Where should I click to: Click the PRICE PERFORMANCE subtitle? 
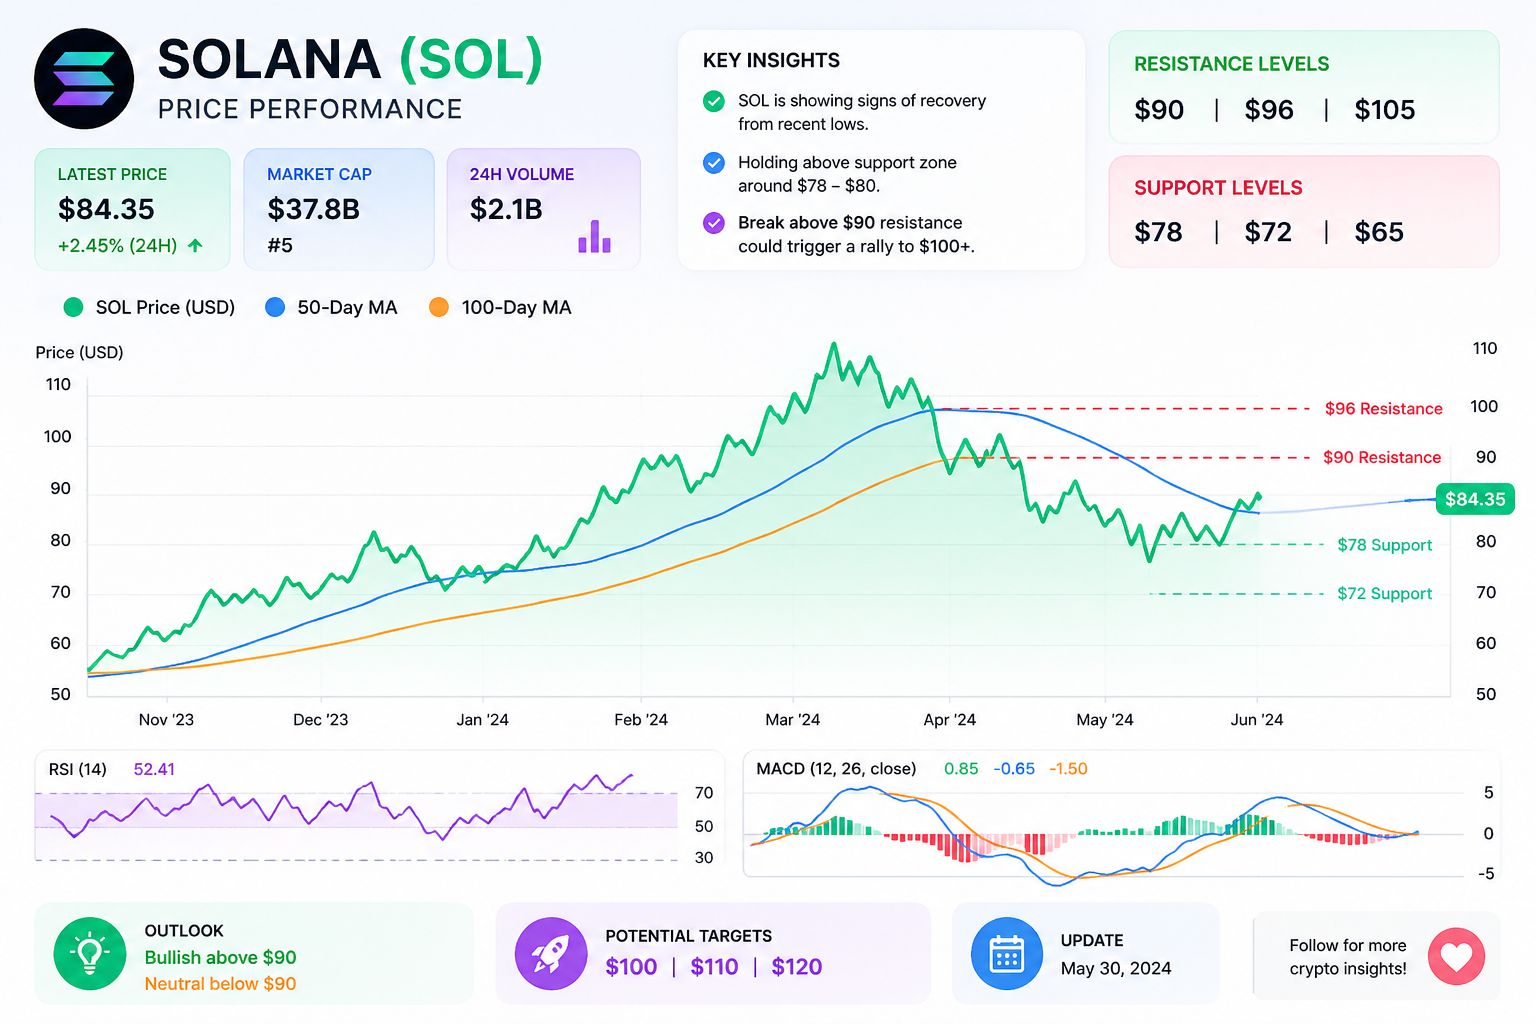(x=310, y=109)
